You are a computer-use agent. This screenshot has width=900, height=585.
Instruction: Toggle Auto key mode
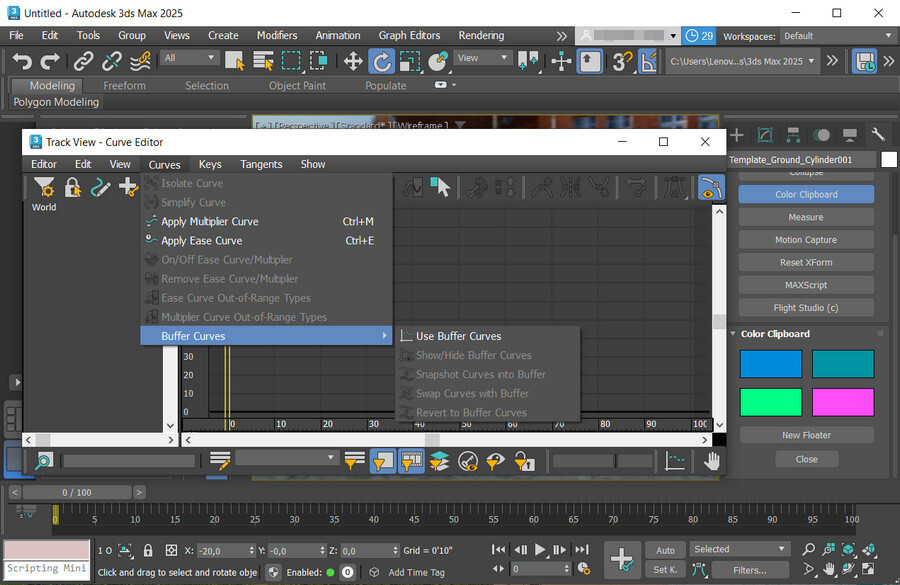coord(665,550)
